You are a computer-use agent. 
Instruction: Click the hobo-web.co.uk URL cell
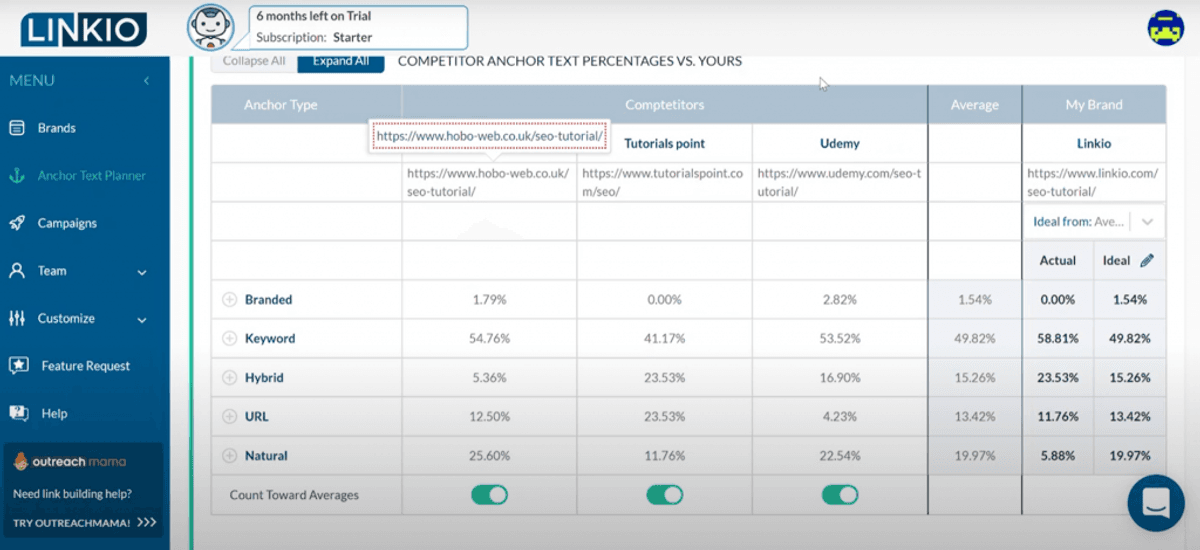(x=489, y=182)
